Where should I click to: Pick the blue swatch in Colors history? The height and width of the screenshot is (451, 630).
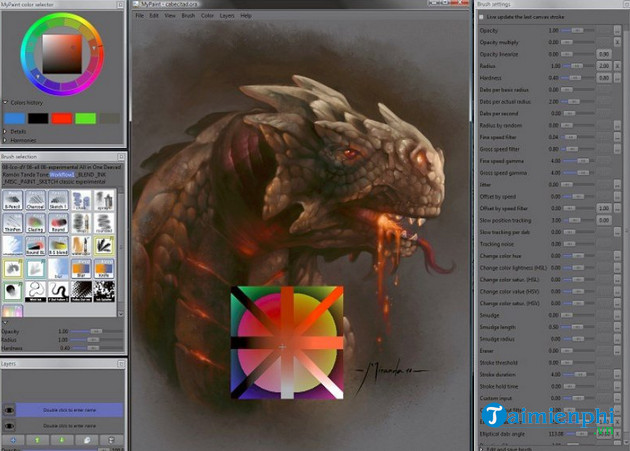[14, 118]
